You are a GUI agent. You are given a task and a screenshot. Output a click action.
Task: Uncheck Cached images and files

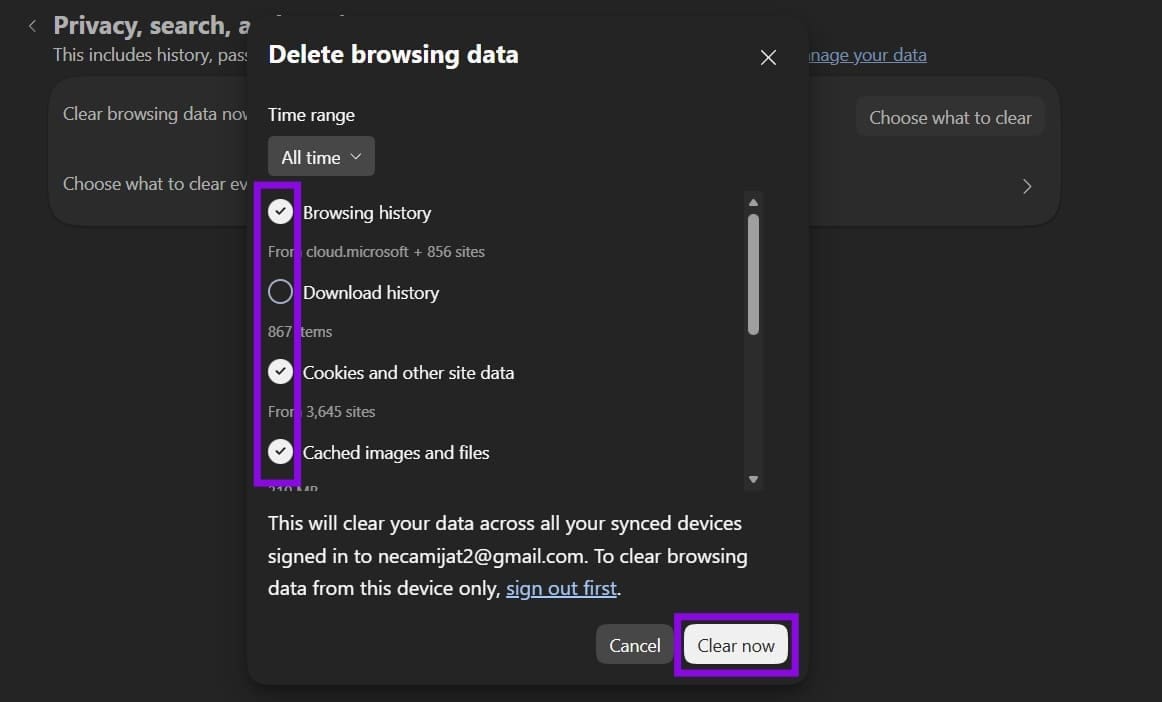tap(280, 451)
